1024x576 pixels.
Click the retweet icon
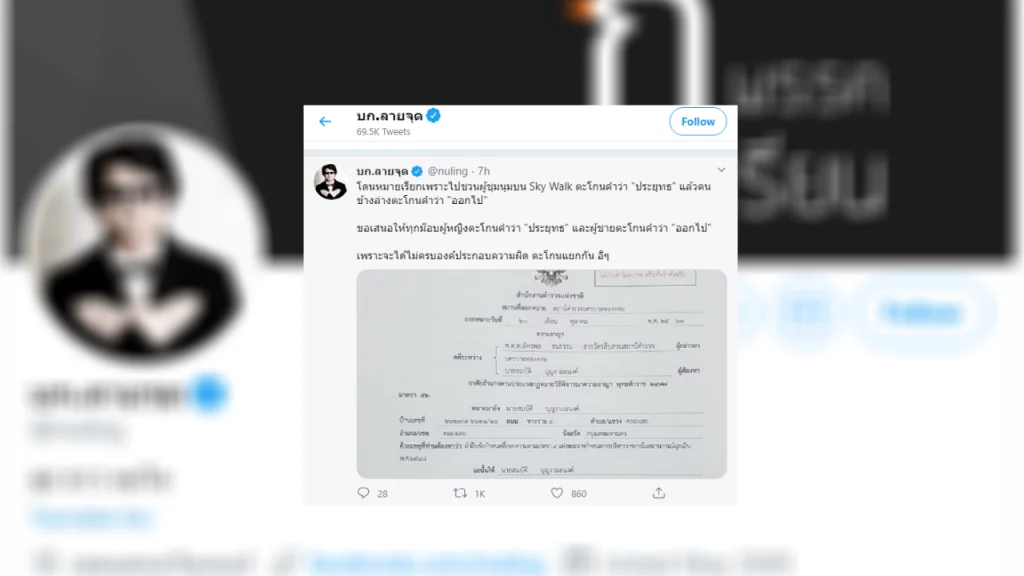coord(460,493)
